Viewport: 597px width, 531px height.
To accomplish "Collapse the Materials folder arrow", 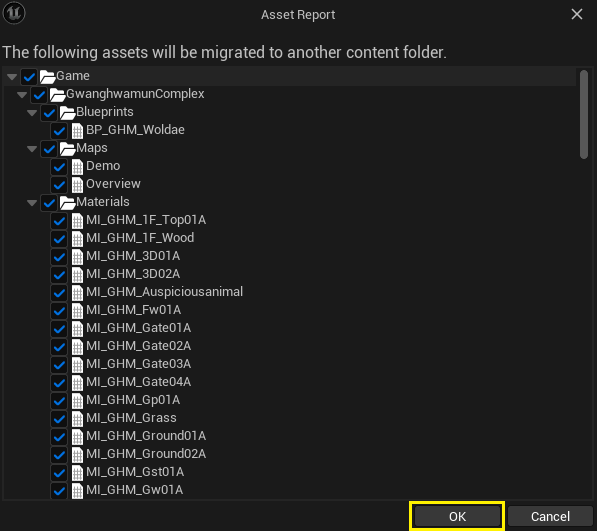I will (32, 203).
